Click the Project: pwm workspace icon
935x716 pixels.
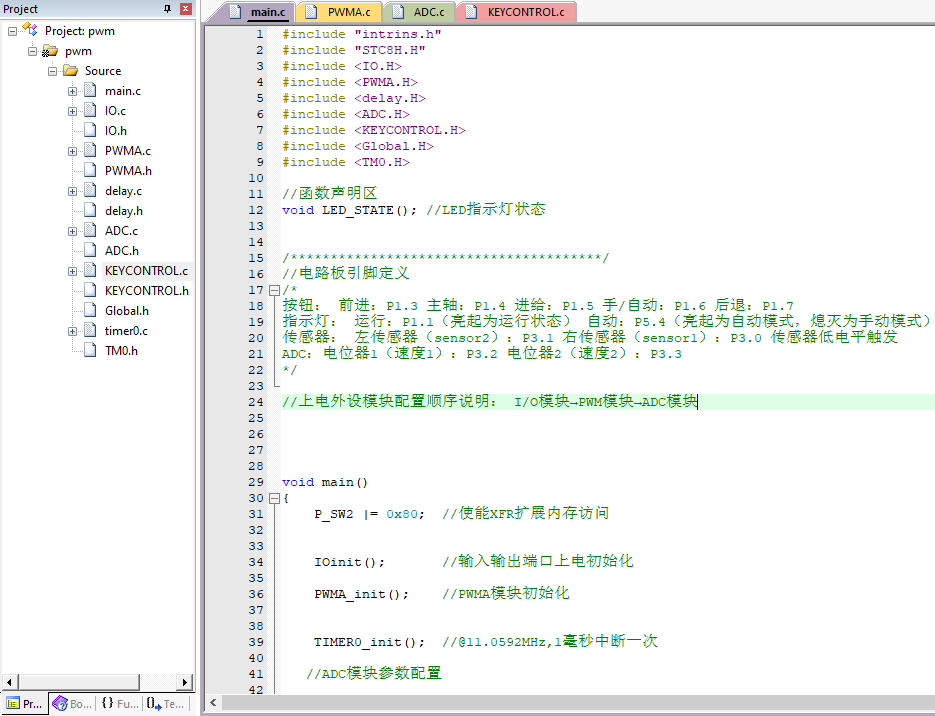[30, 29]
